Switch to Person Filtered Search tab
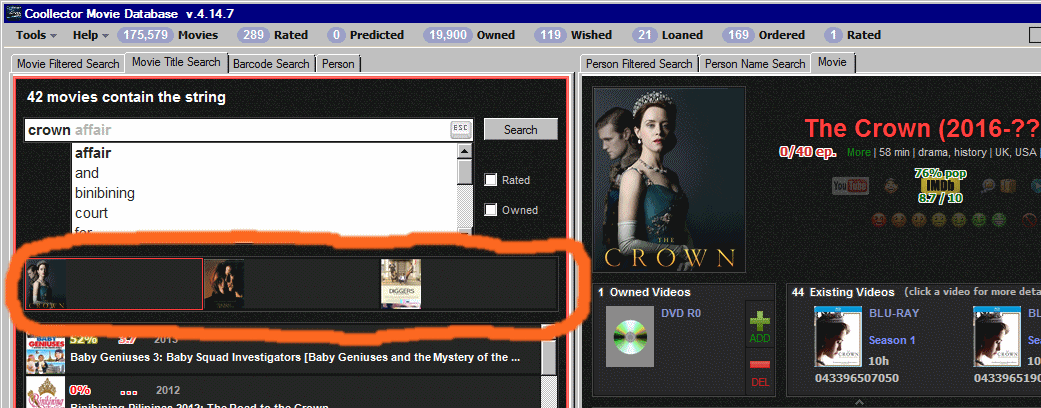This screenshot has height=408, width=1041. 639,64
